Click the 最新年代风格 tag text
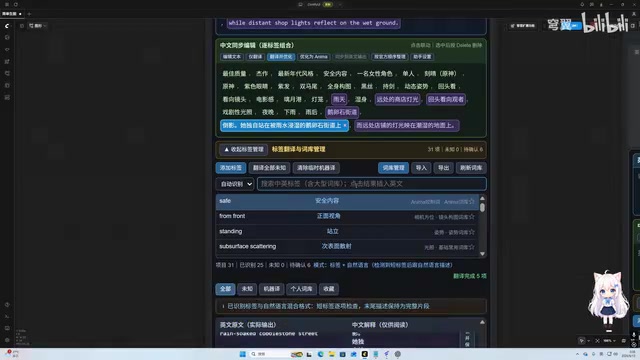 296,74
